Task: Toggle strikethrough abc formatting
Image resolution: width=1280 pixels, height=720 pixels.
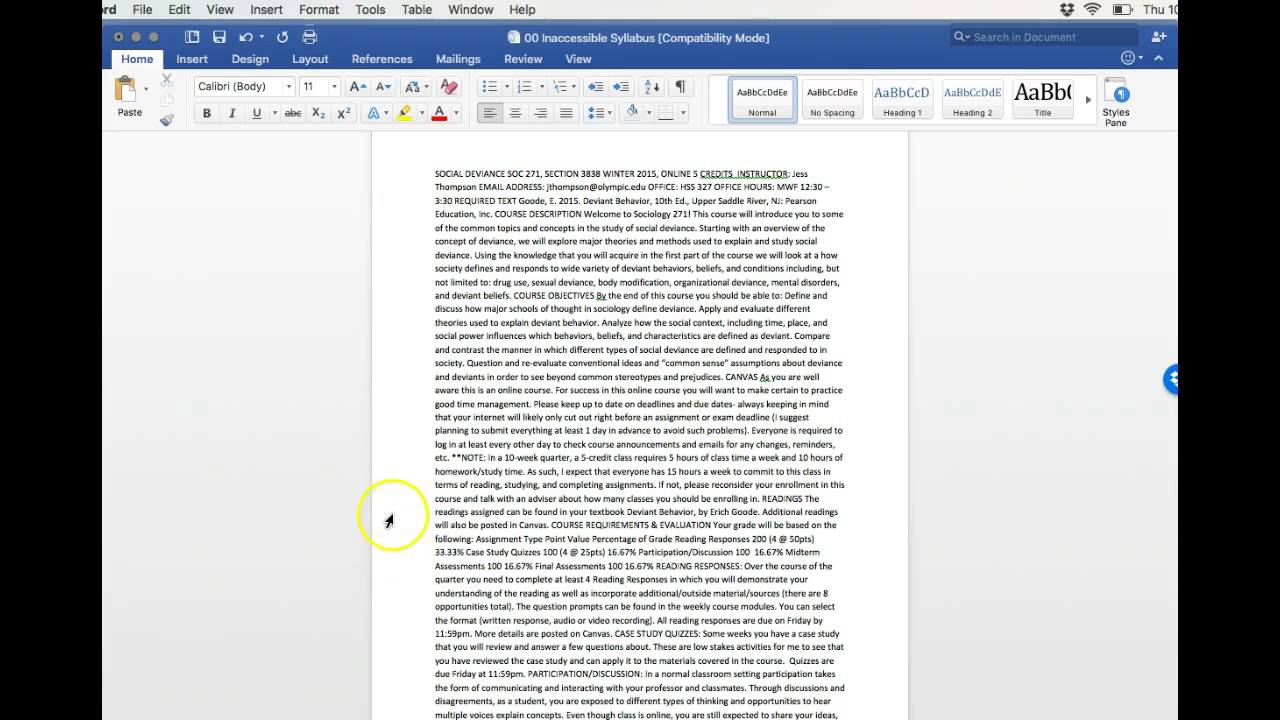Action: 293,113
